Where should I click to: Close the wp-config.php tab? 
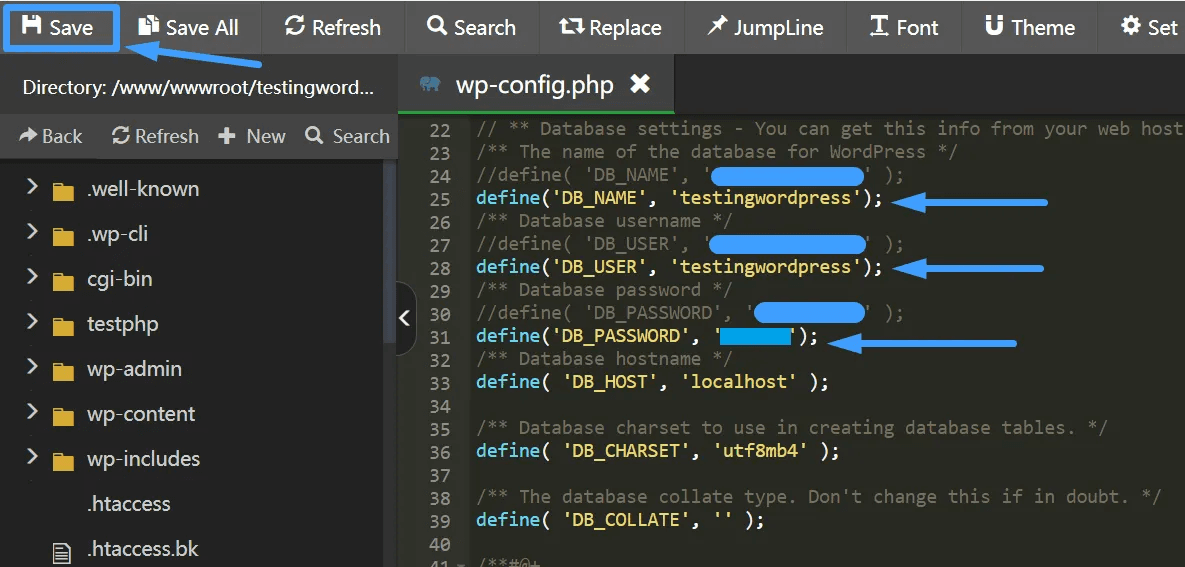640,84
